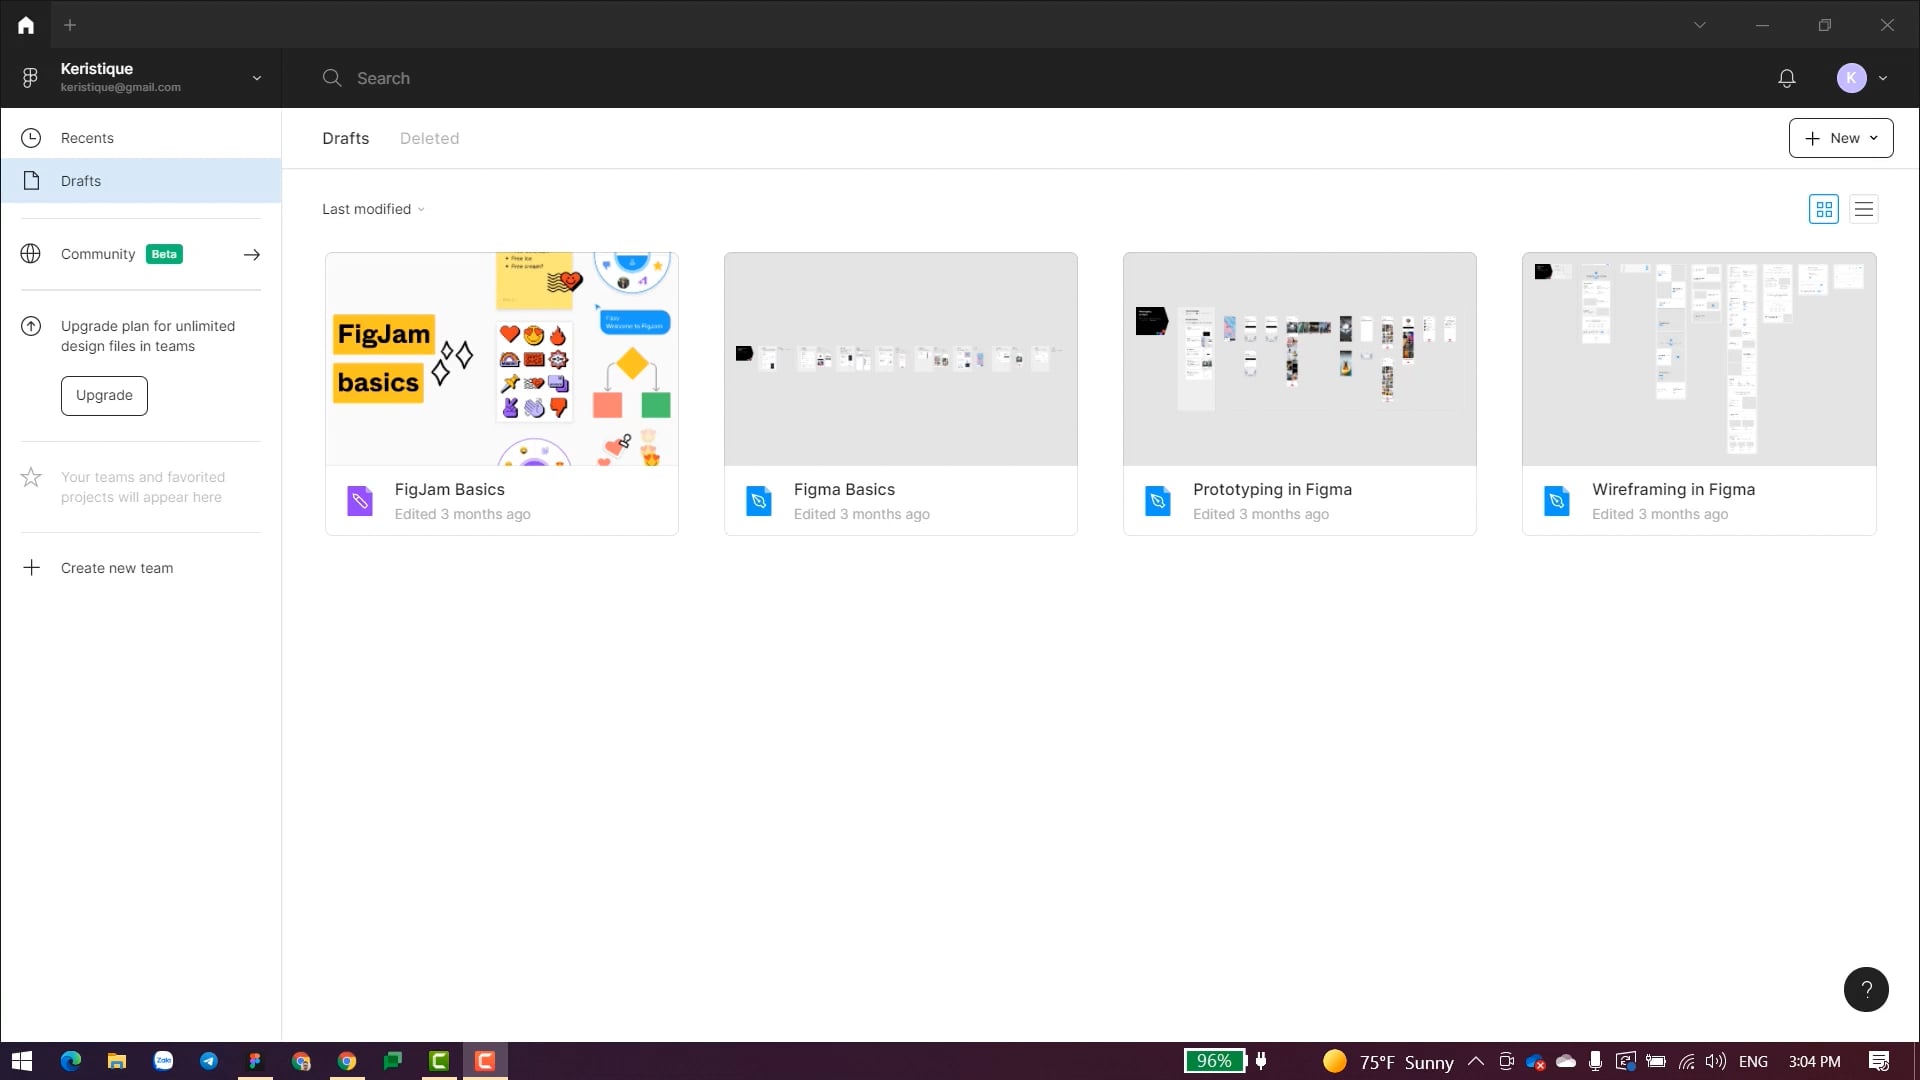This screenshot has height=1080, width=1920.
Task: Open Telegram from the taskbar
Action: click(x=209, y=1061)
